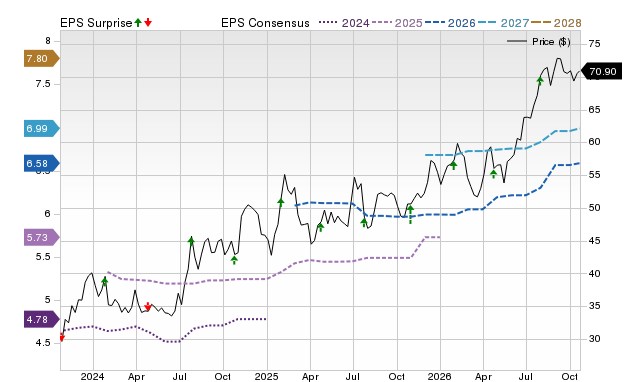Image resolution: width=640 pixels, height=382 pixels.
Task: Click the left axis value 5.5
Action: (x=43, y=257)
